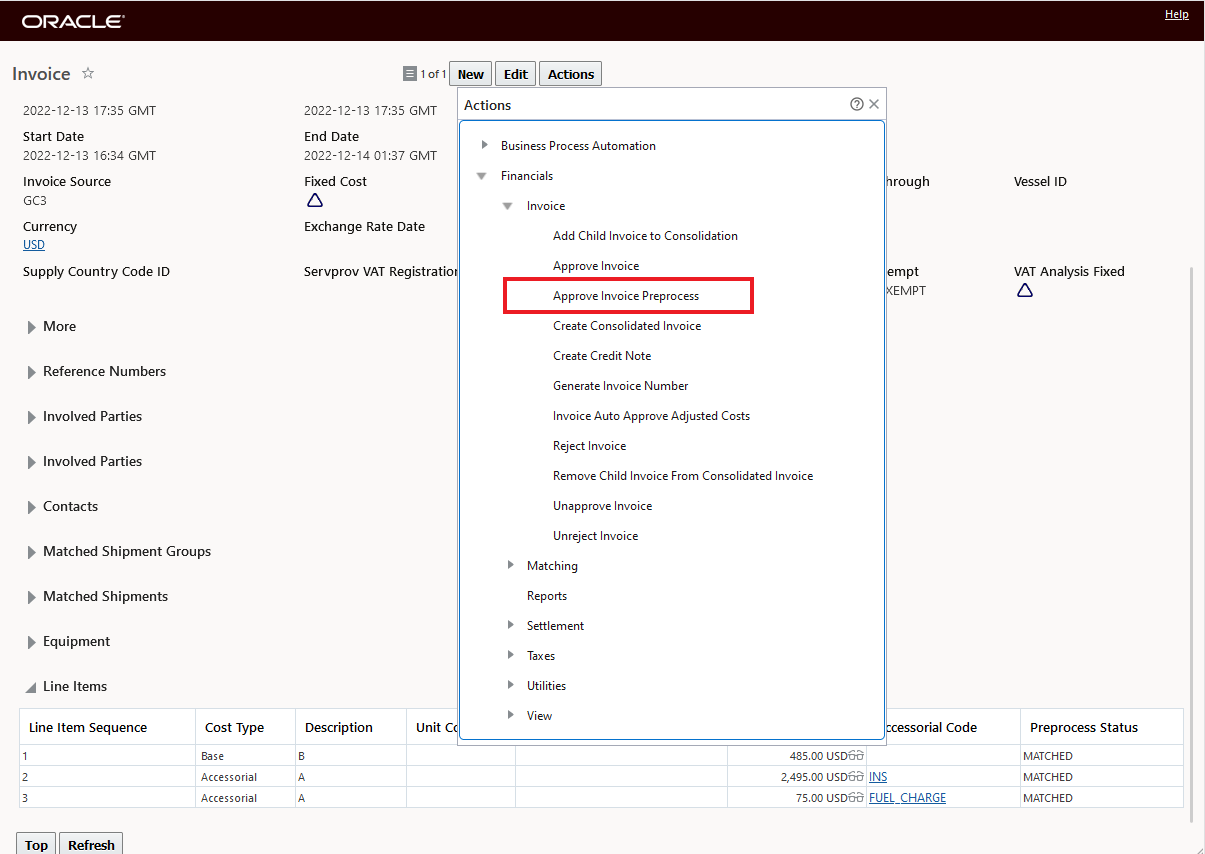The width and height of the screenshot is (1205, 854).
Task: Click the record list icon beside 1 of 1
Action: pyautogui.click(x=409, y=74)
